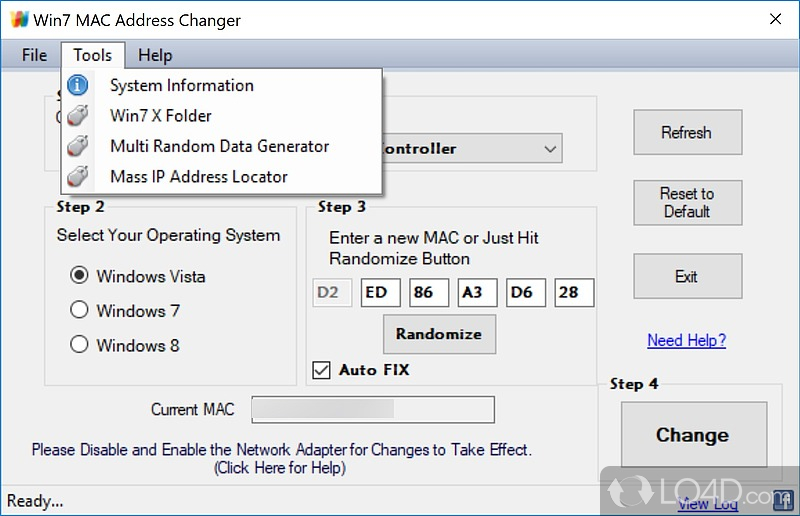Screen dimensions: 800x516
Task: Select the Windows 8 radio button
Action: click(x=79, y=345)
